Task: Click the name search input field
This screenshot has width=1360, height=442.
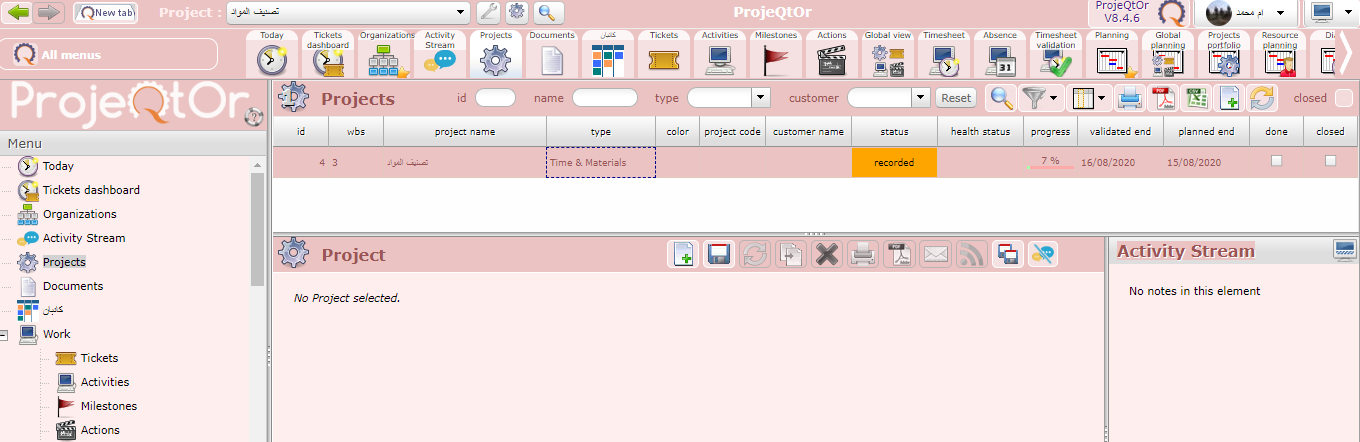Action: tap(604, 98)
